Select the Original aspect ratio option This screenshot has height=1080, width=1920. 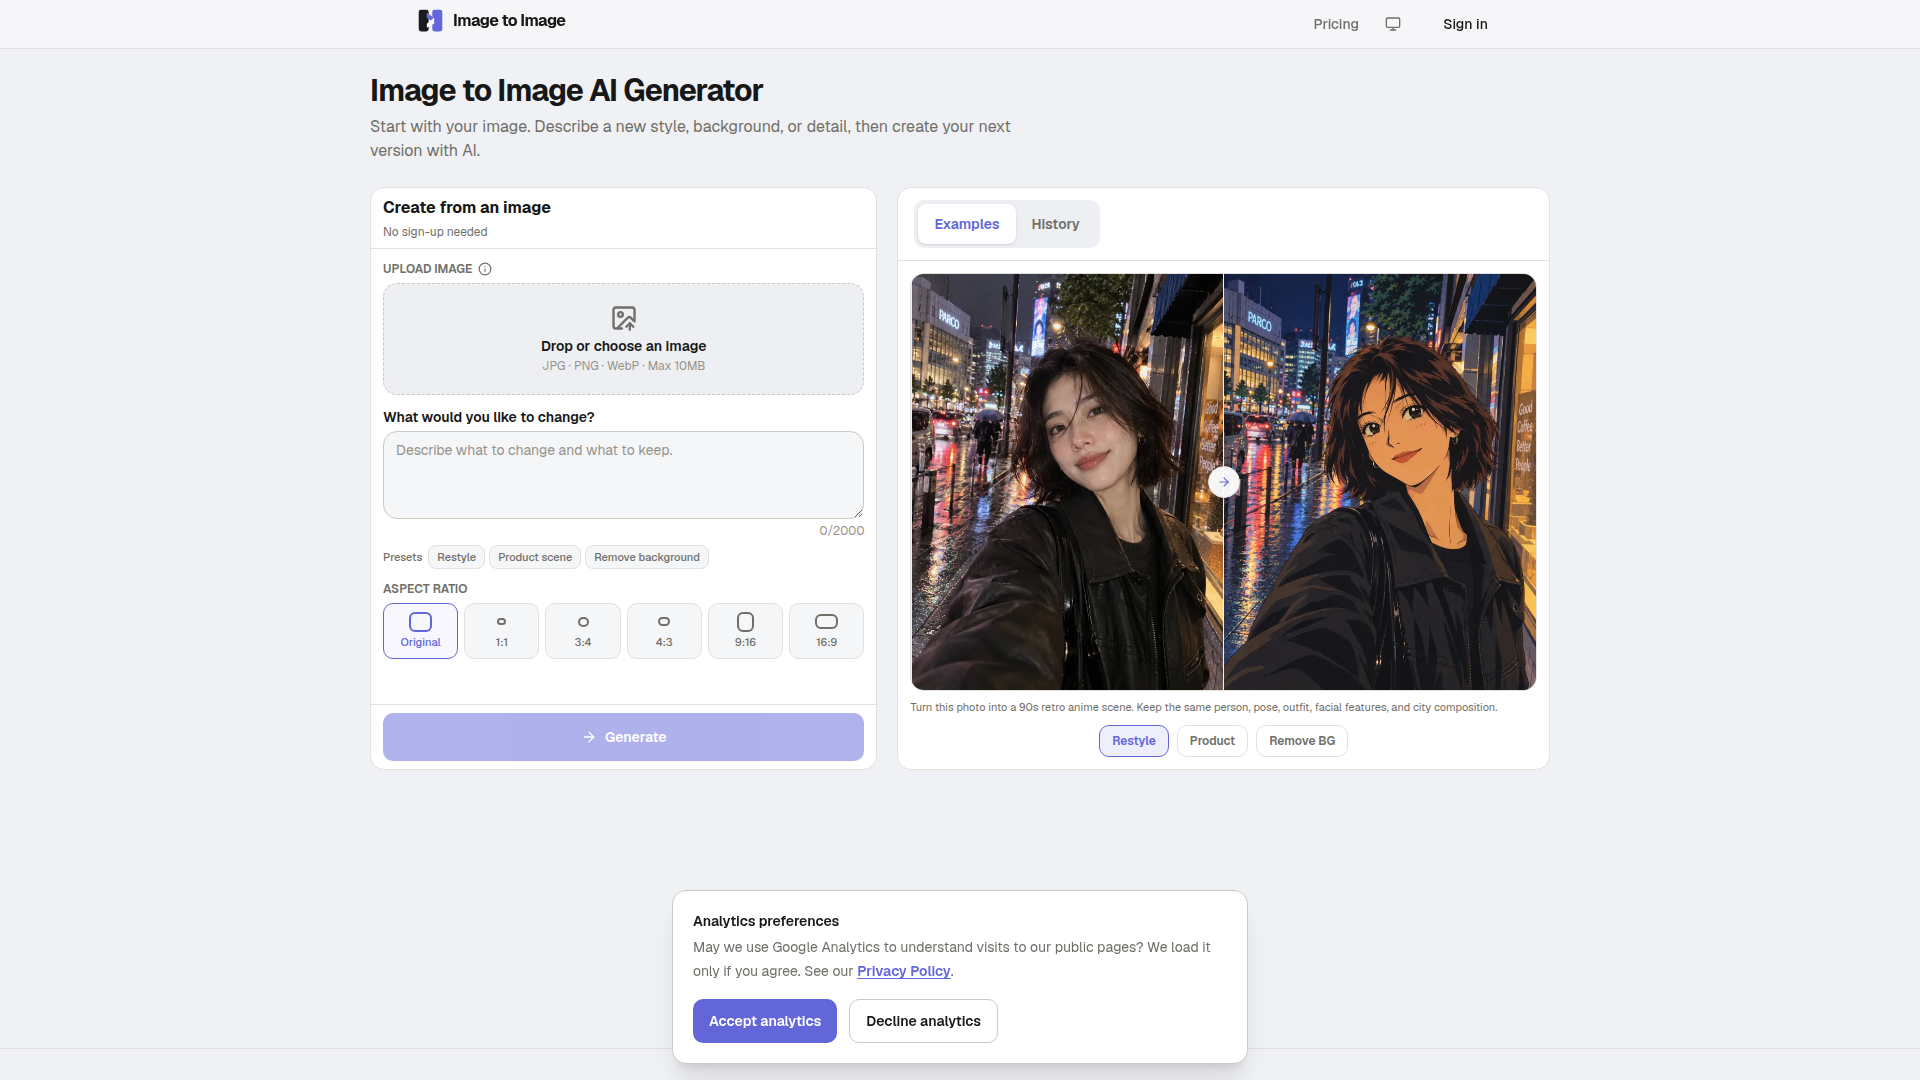point(420,631)
